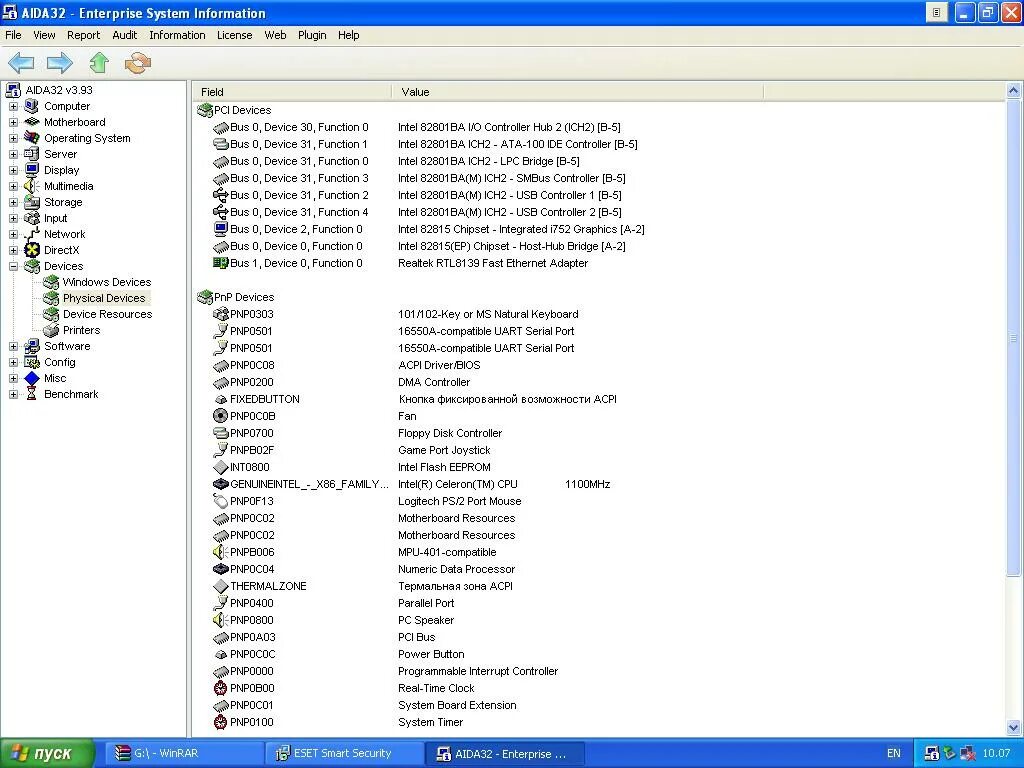Image resolution: width=1024 pixels, height=768 pixels.
Task: Select the Config icon in the tree
Action: click(31, 362)
